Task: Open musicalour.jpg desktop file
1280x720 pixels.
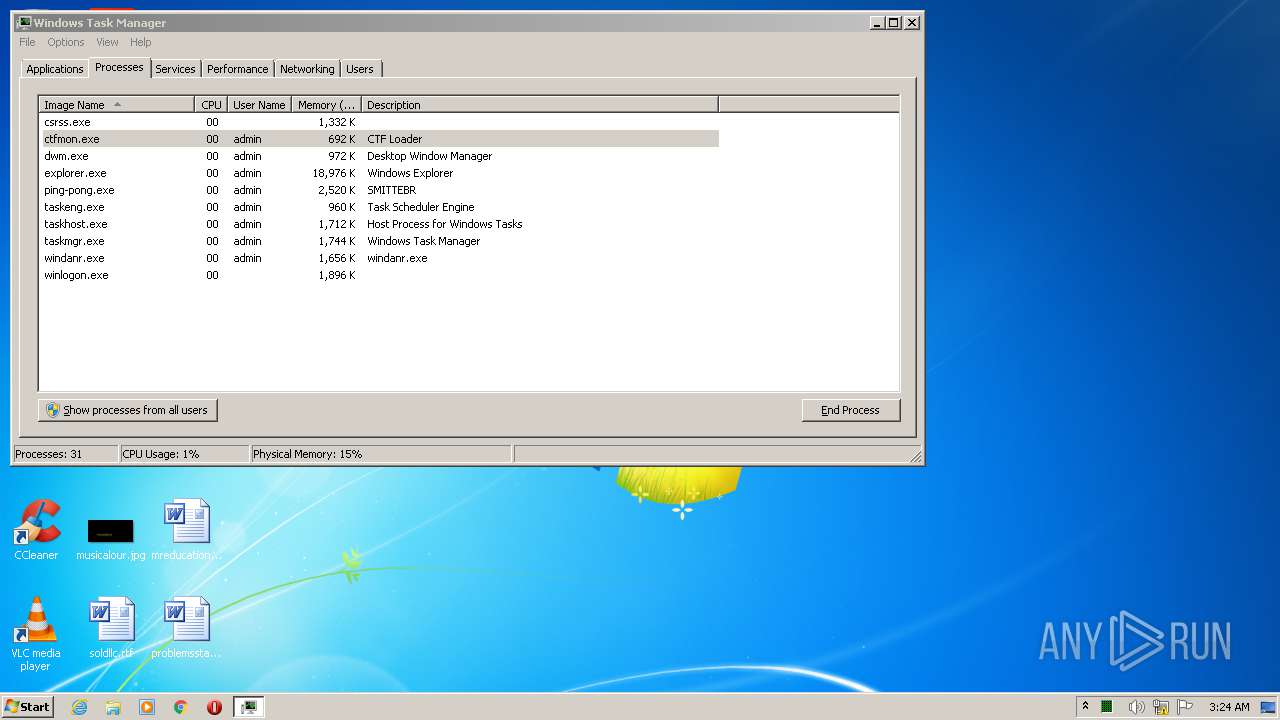Action: (x=110, y=538)
